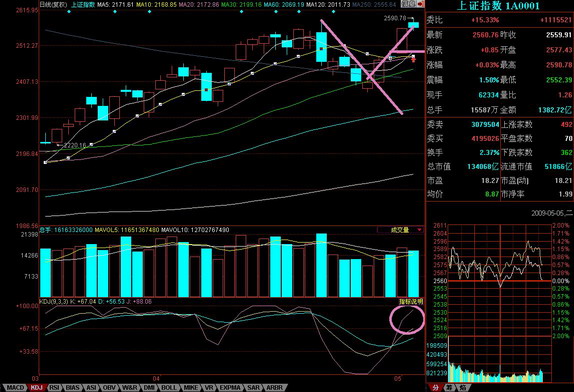This screenshot has width=574, height=392.
Task: Switch to the MACD indicator tab
Action: 15,388
